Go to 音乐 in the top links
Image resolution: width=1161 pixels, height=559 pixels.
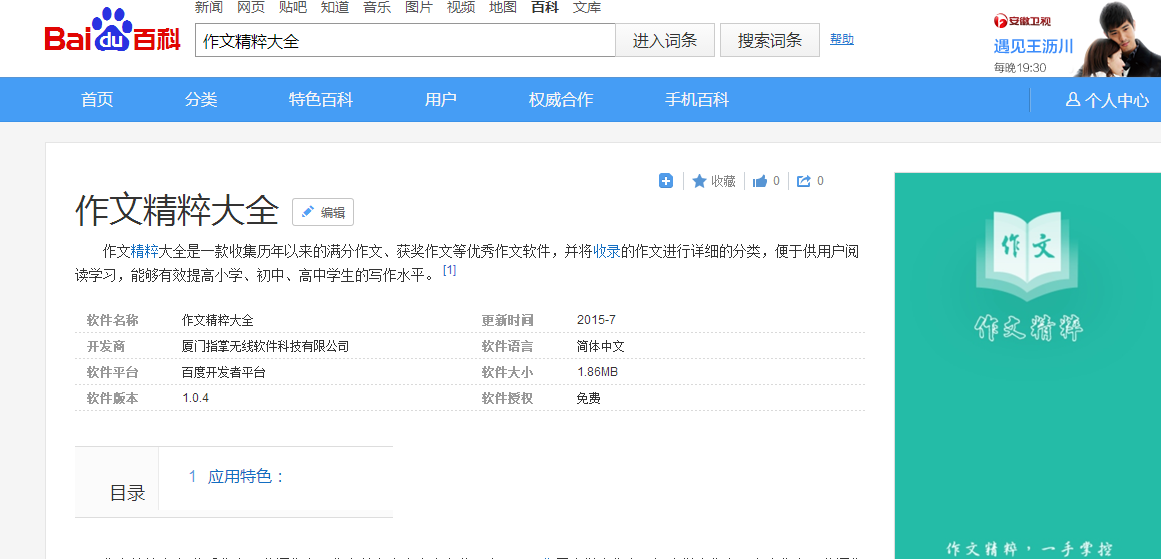coord(377,7)
